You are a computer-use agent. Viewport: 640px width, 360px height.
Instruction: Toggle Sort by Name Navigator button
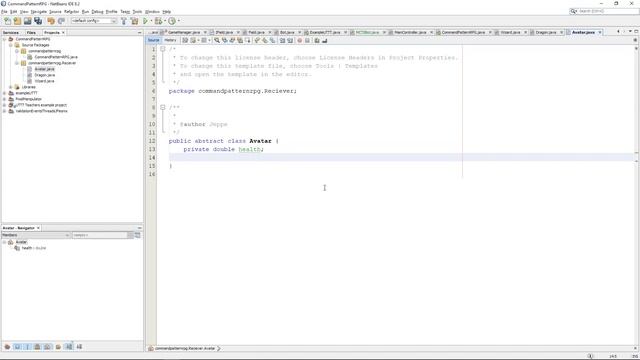(x=69, y=347)
